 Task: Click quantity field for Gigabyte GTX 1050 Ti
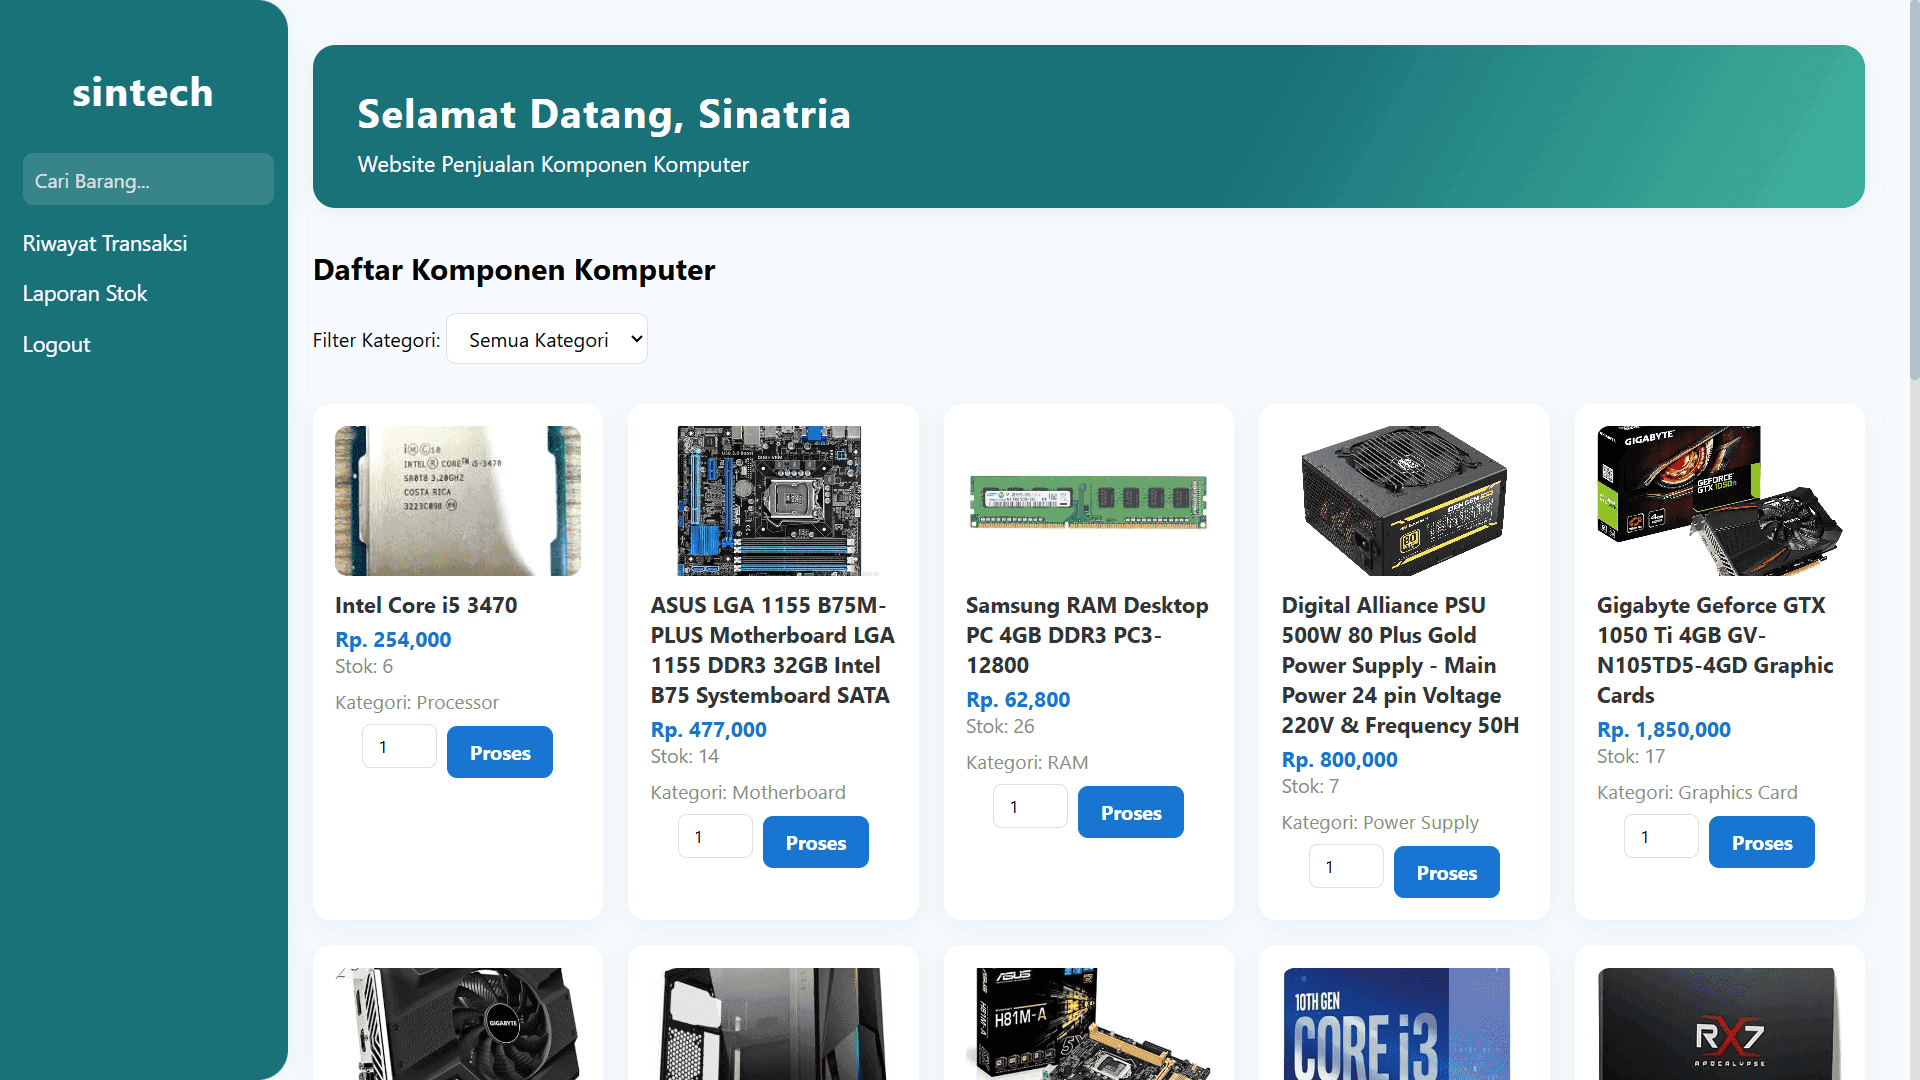coord(1661,837)
